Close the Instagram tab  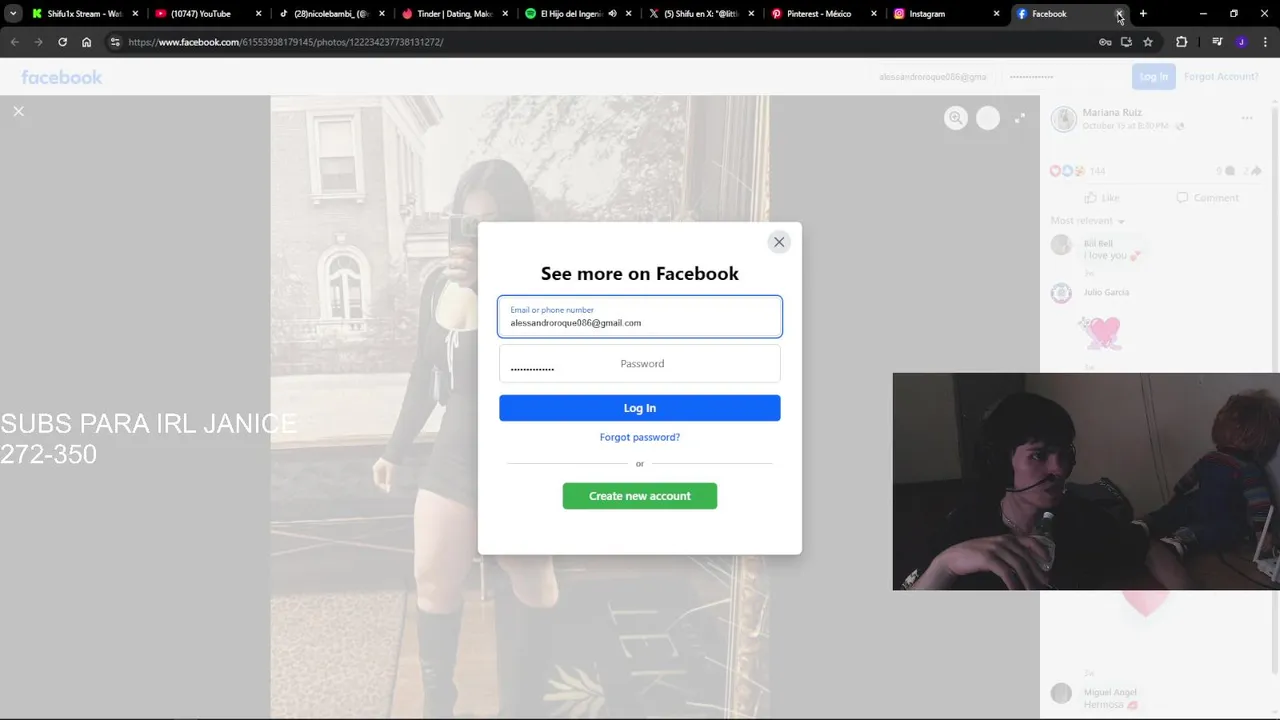996,14
